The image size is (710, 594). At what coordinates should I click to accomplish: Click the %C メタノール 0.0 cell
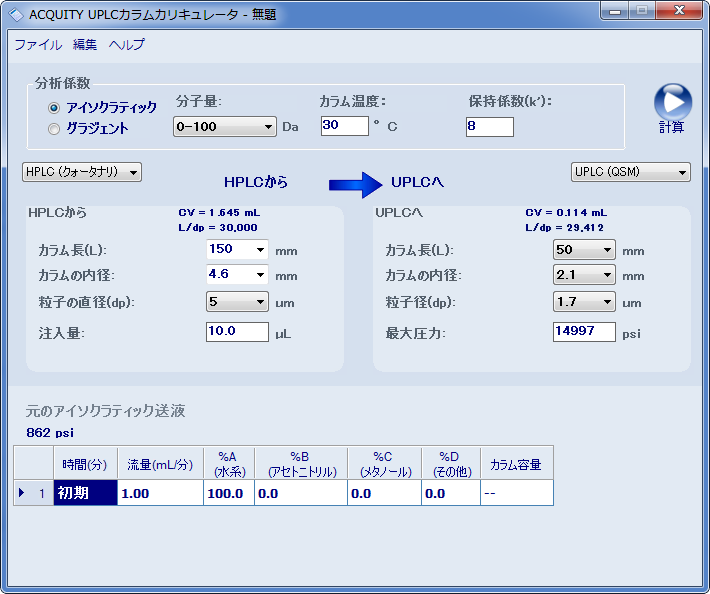pyautogui.click(x=384, y=493)
